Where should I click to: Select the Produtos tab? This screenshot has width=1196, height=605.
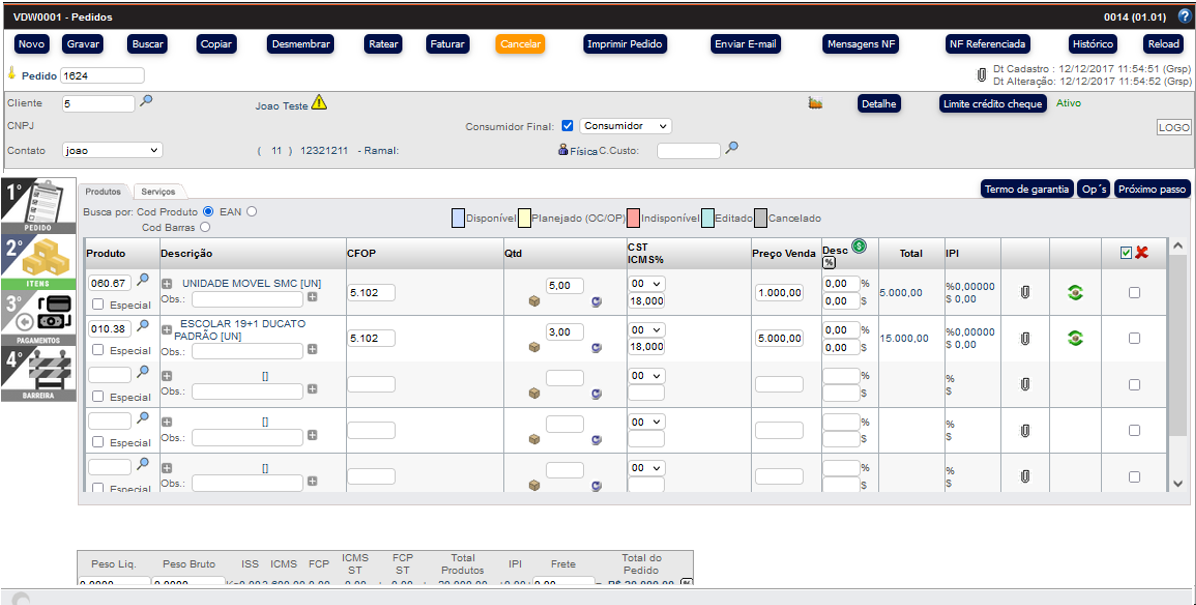103,191
